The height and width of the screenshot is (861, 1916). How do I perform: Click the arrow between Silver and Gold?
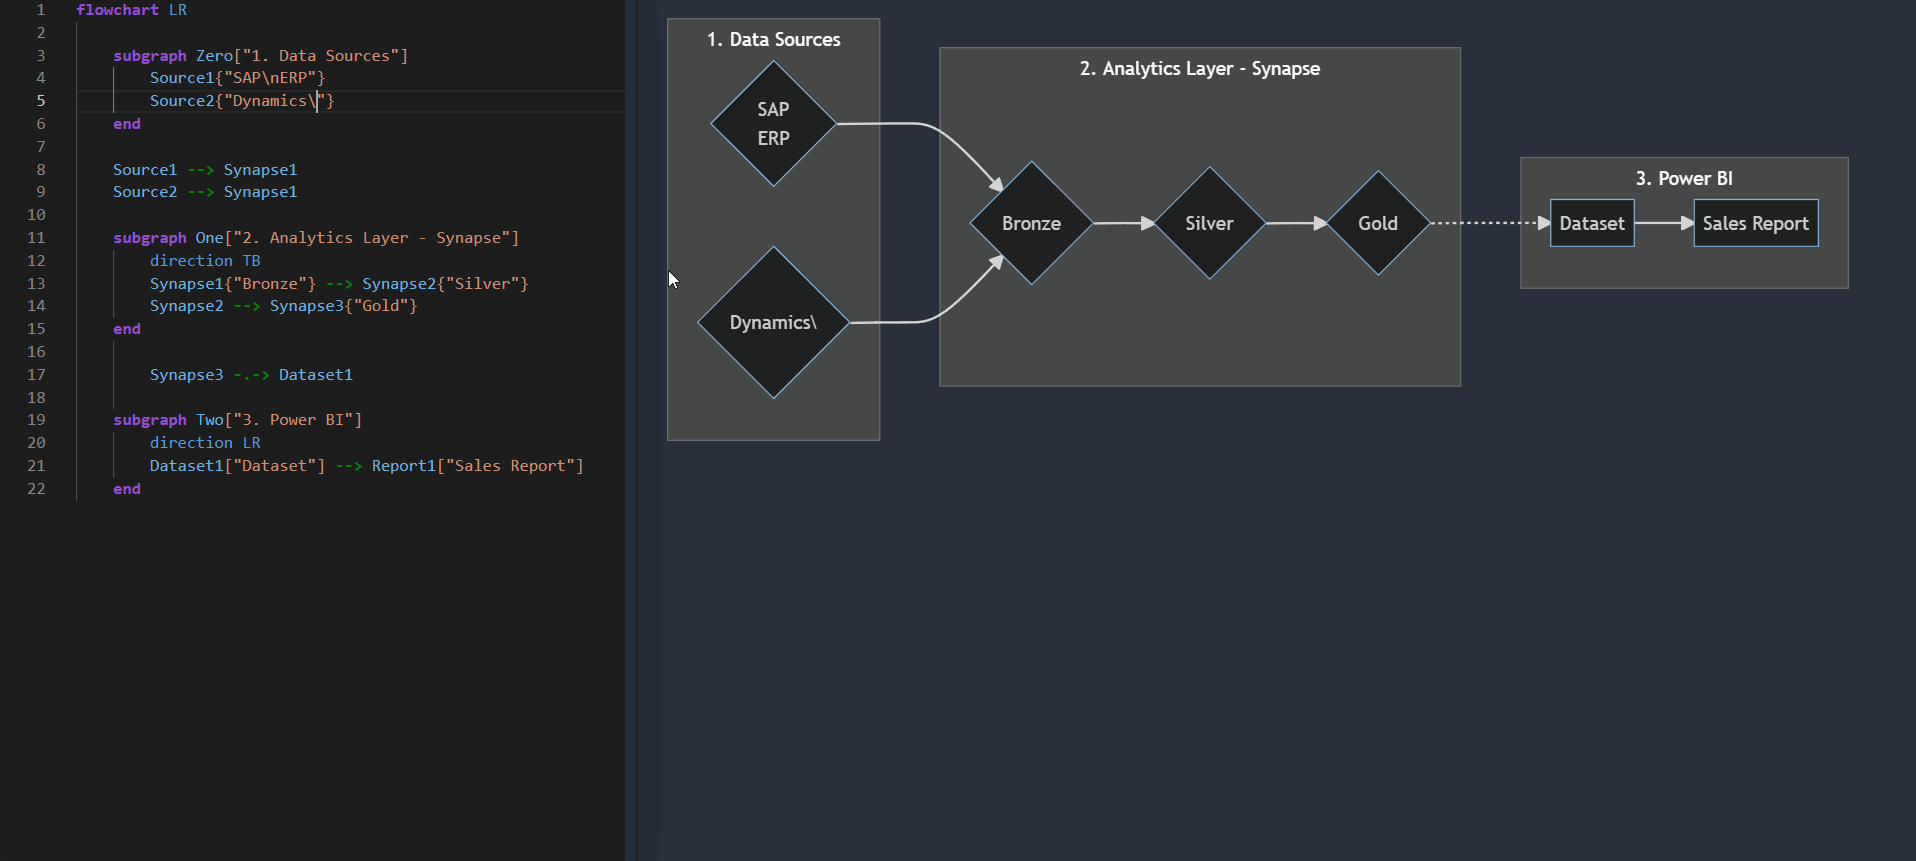pyautogui.click(x=1297, y=223)
